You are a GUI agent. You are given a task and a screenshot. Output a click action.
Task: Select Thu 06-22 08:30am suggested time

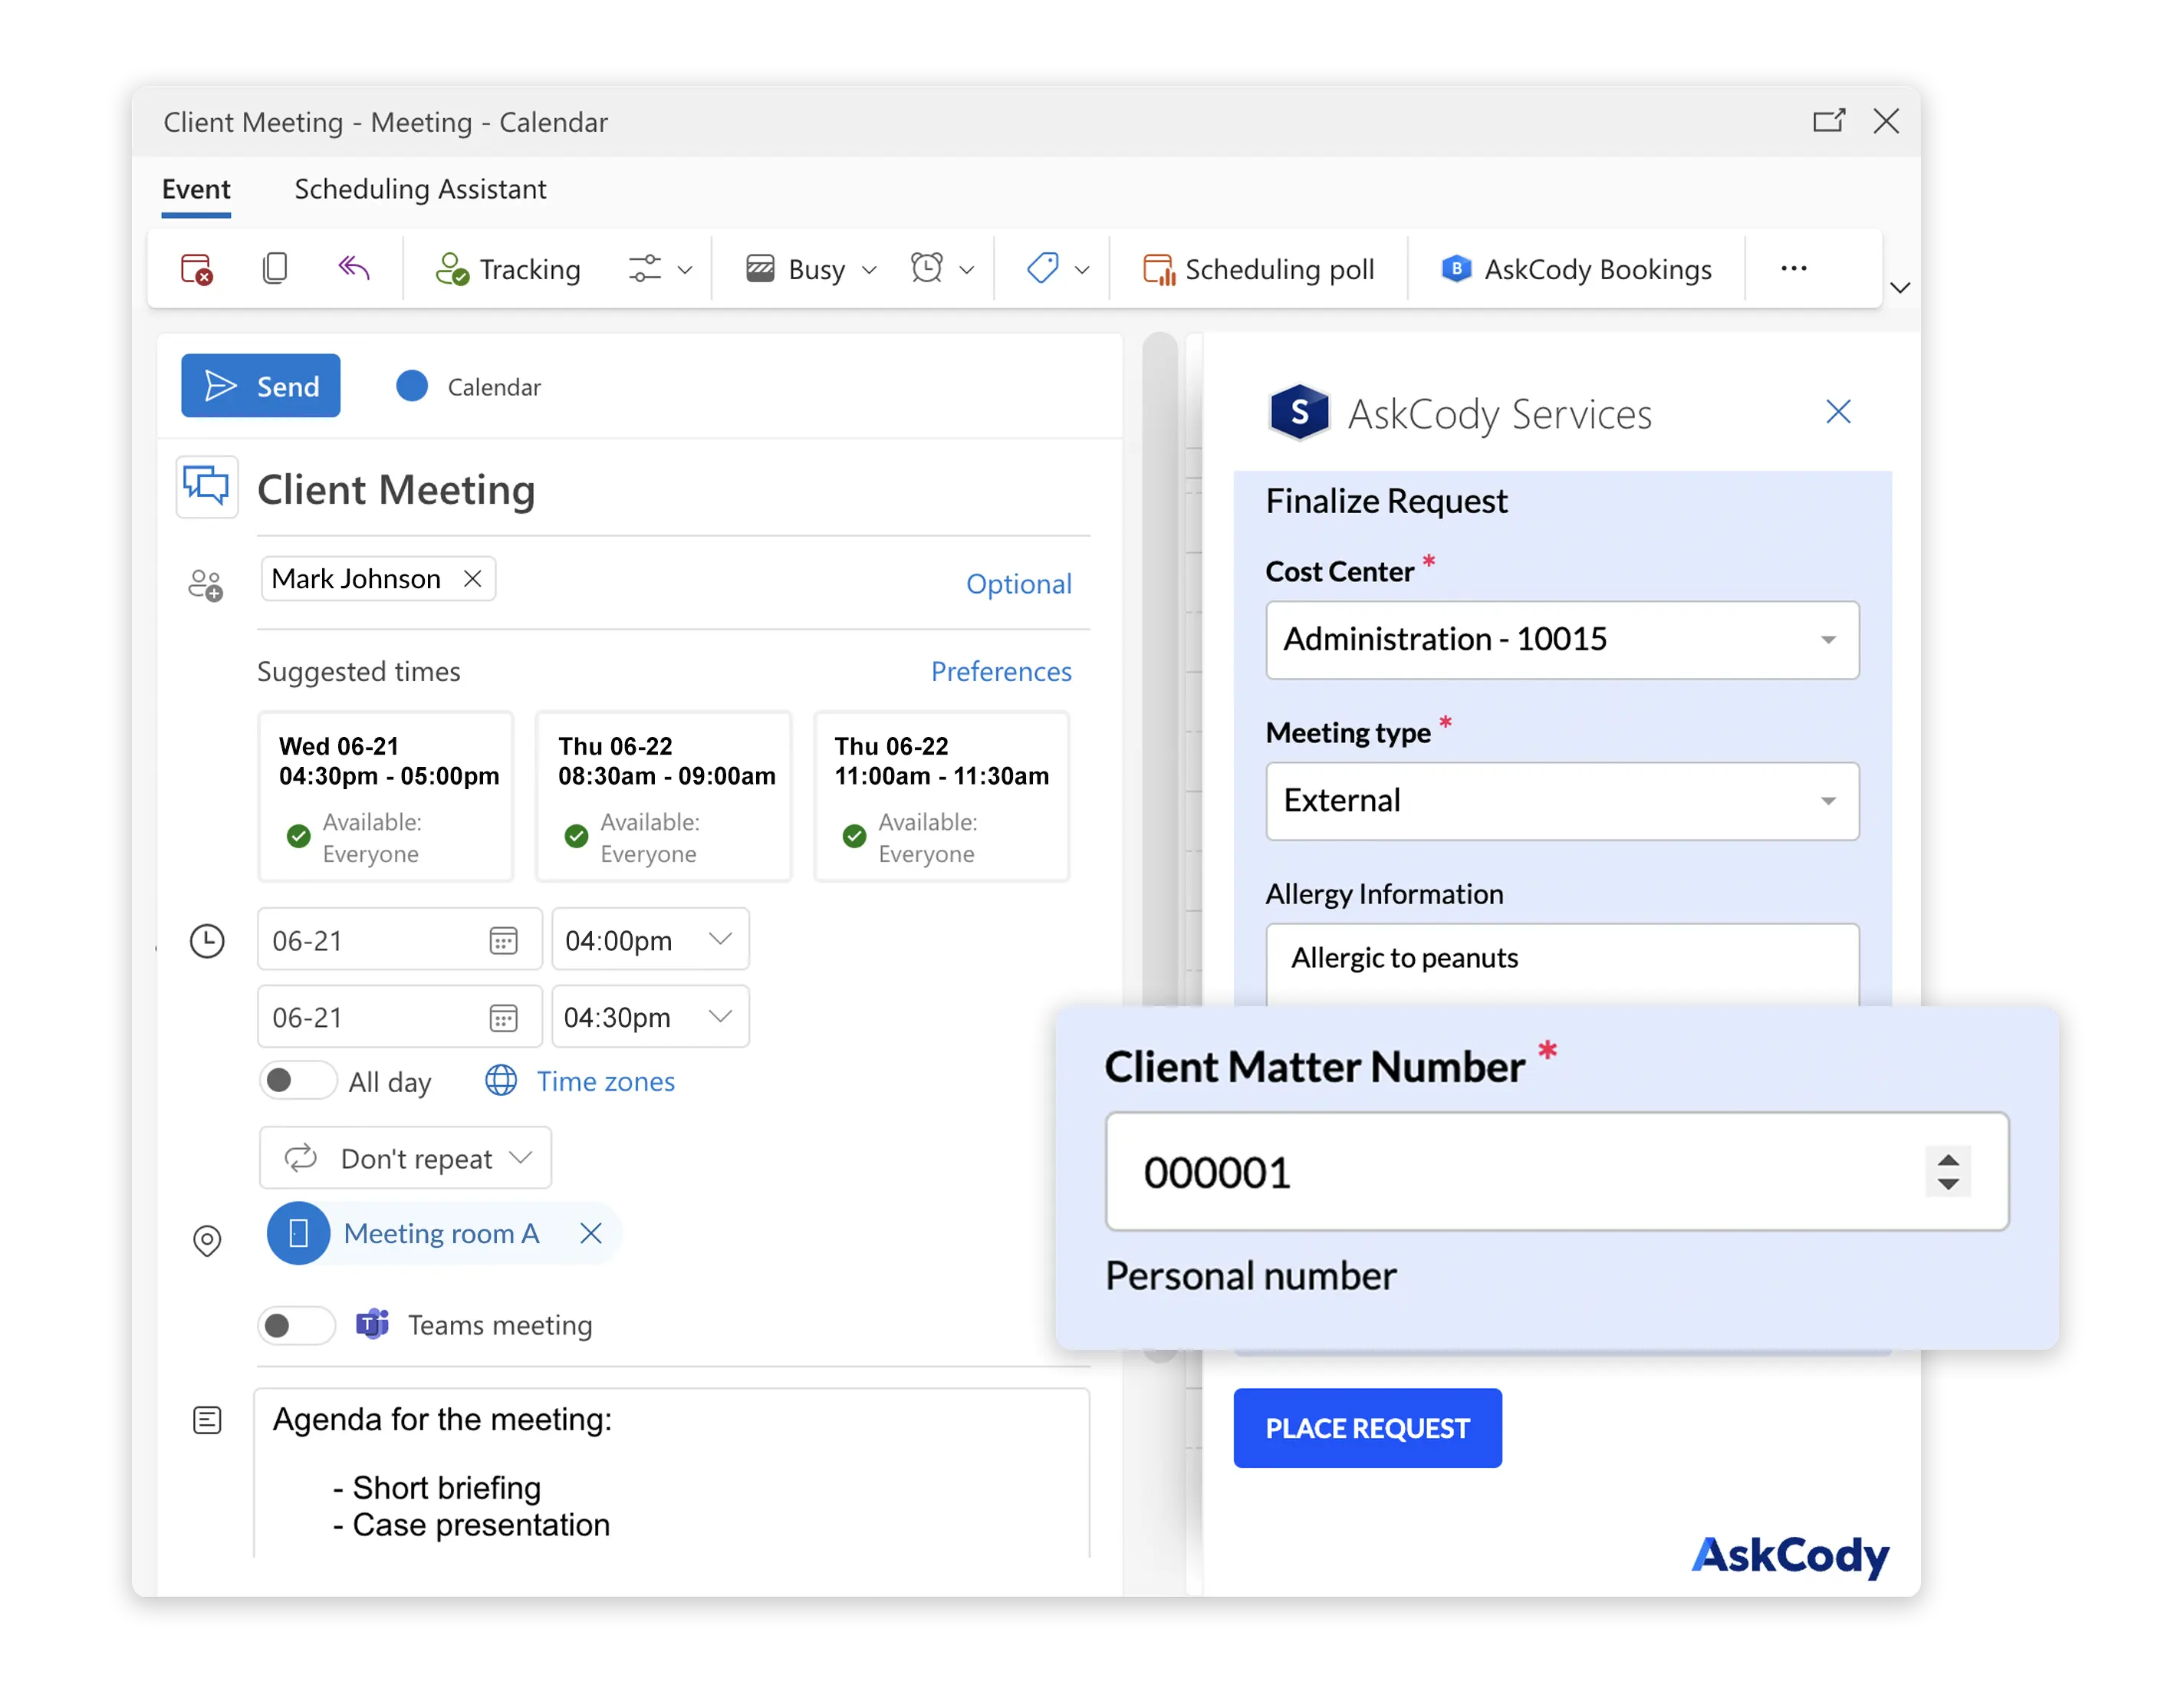[x=664, y=797]
